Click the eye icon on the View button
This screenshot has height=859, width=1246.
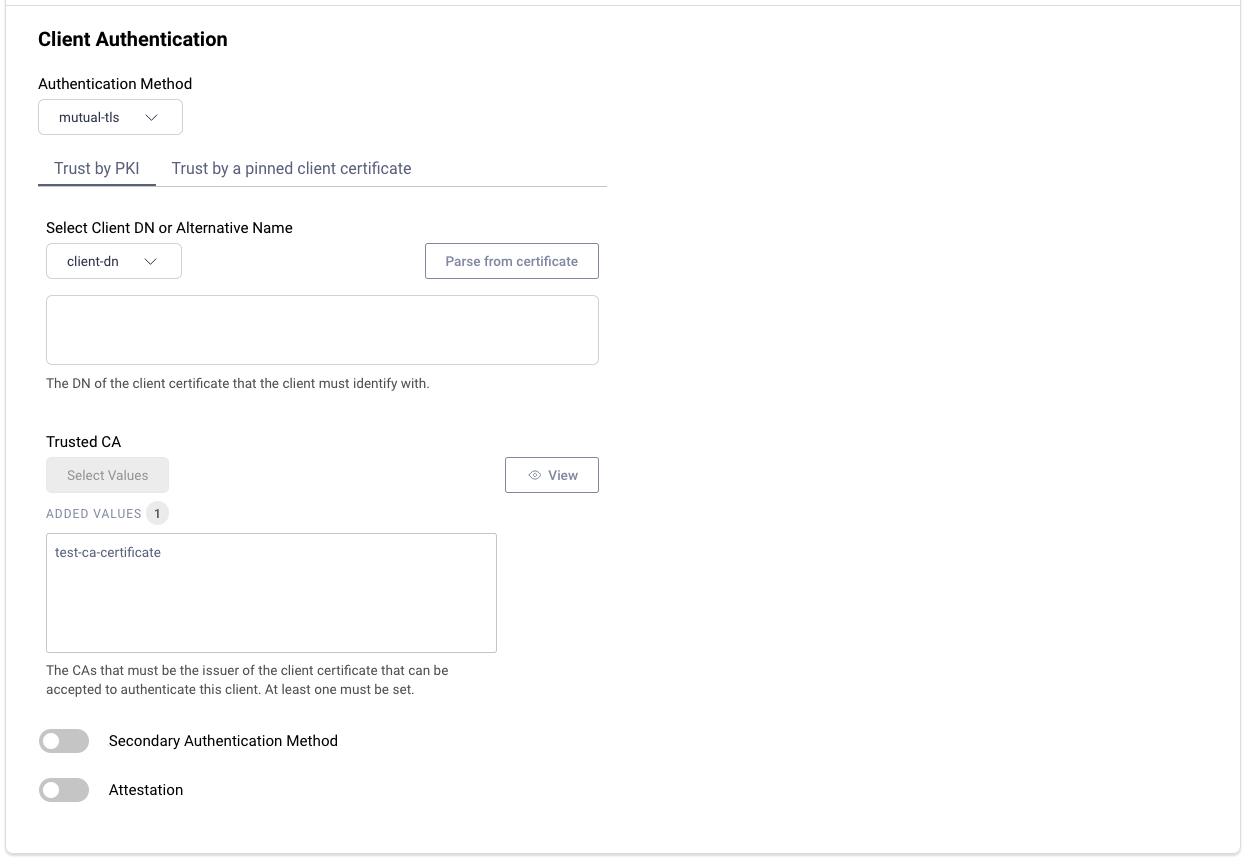pos(536,475)
